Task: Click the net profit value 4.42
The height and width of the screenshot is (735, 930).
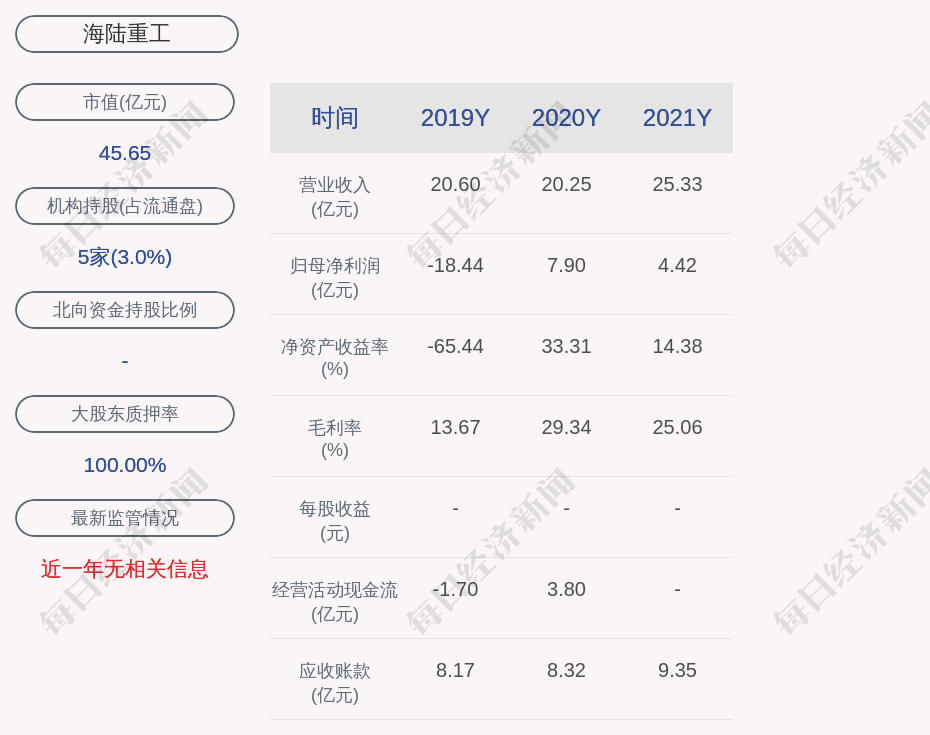Action: [x=677, y=265]
